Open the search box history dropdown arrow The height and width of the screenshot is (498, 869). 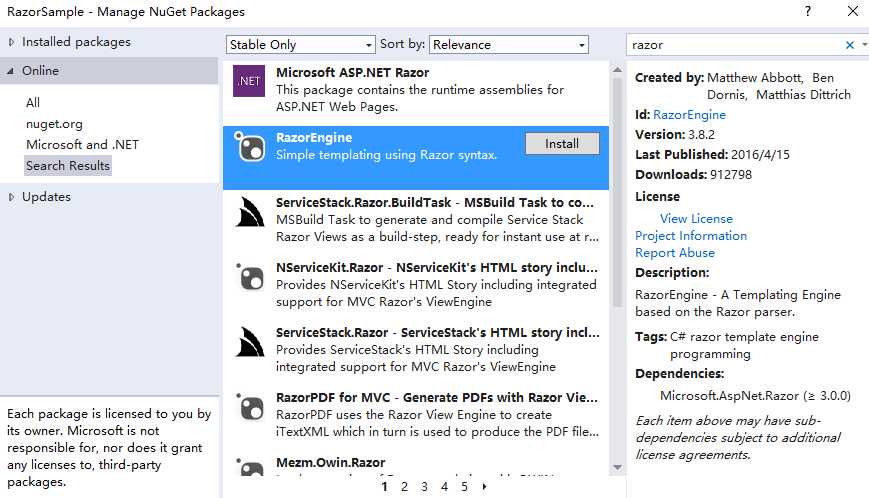(864, 45)
